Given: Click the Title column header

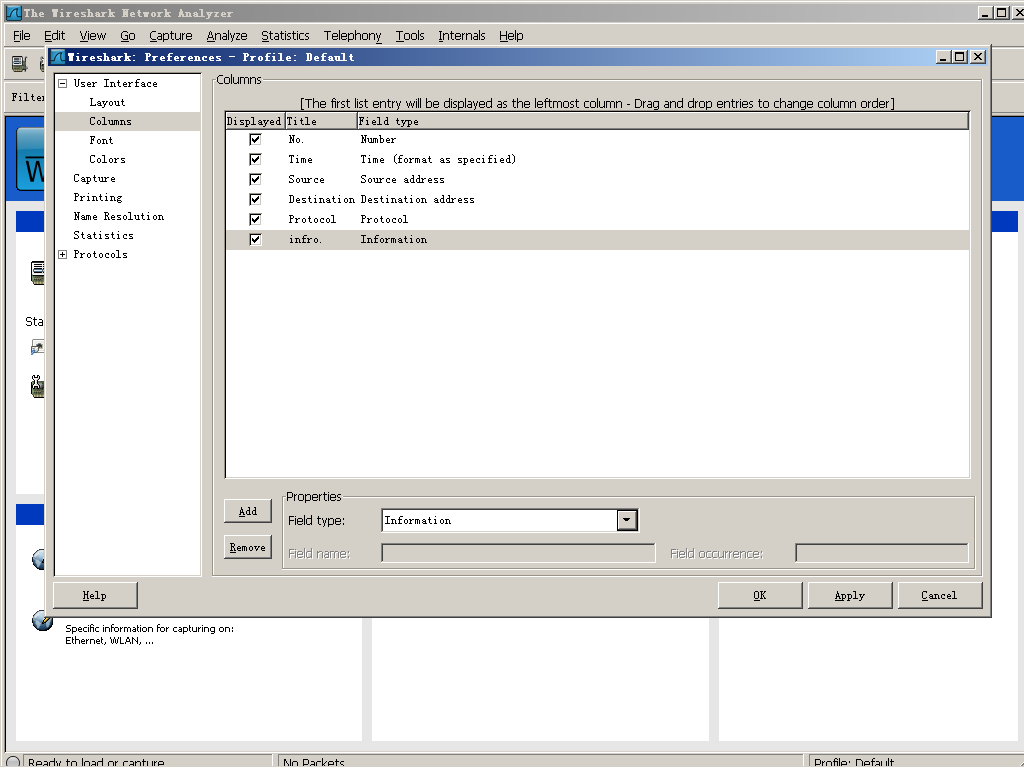Looking at the screenshot, I should click(321, 121).
